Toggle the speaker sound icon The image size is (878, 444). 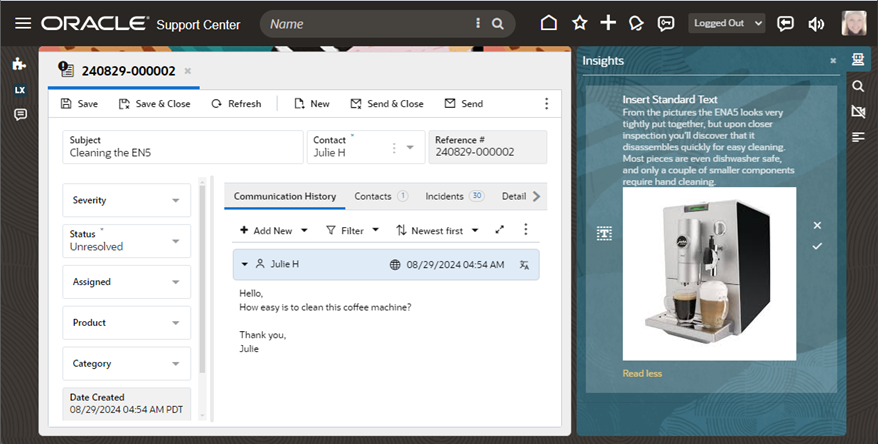[x=816, y=24]
